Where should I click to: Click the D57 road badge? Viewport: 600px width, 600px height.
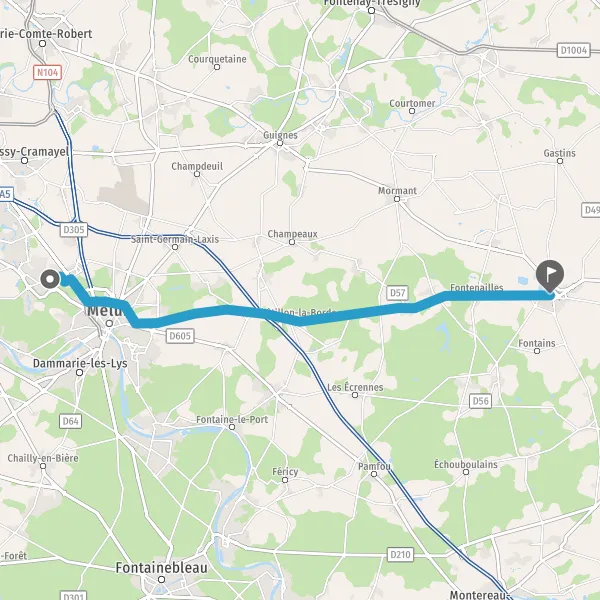(397, 293)
